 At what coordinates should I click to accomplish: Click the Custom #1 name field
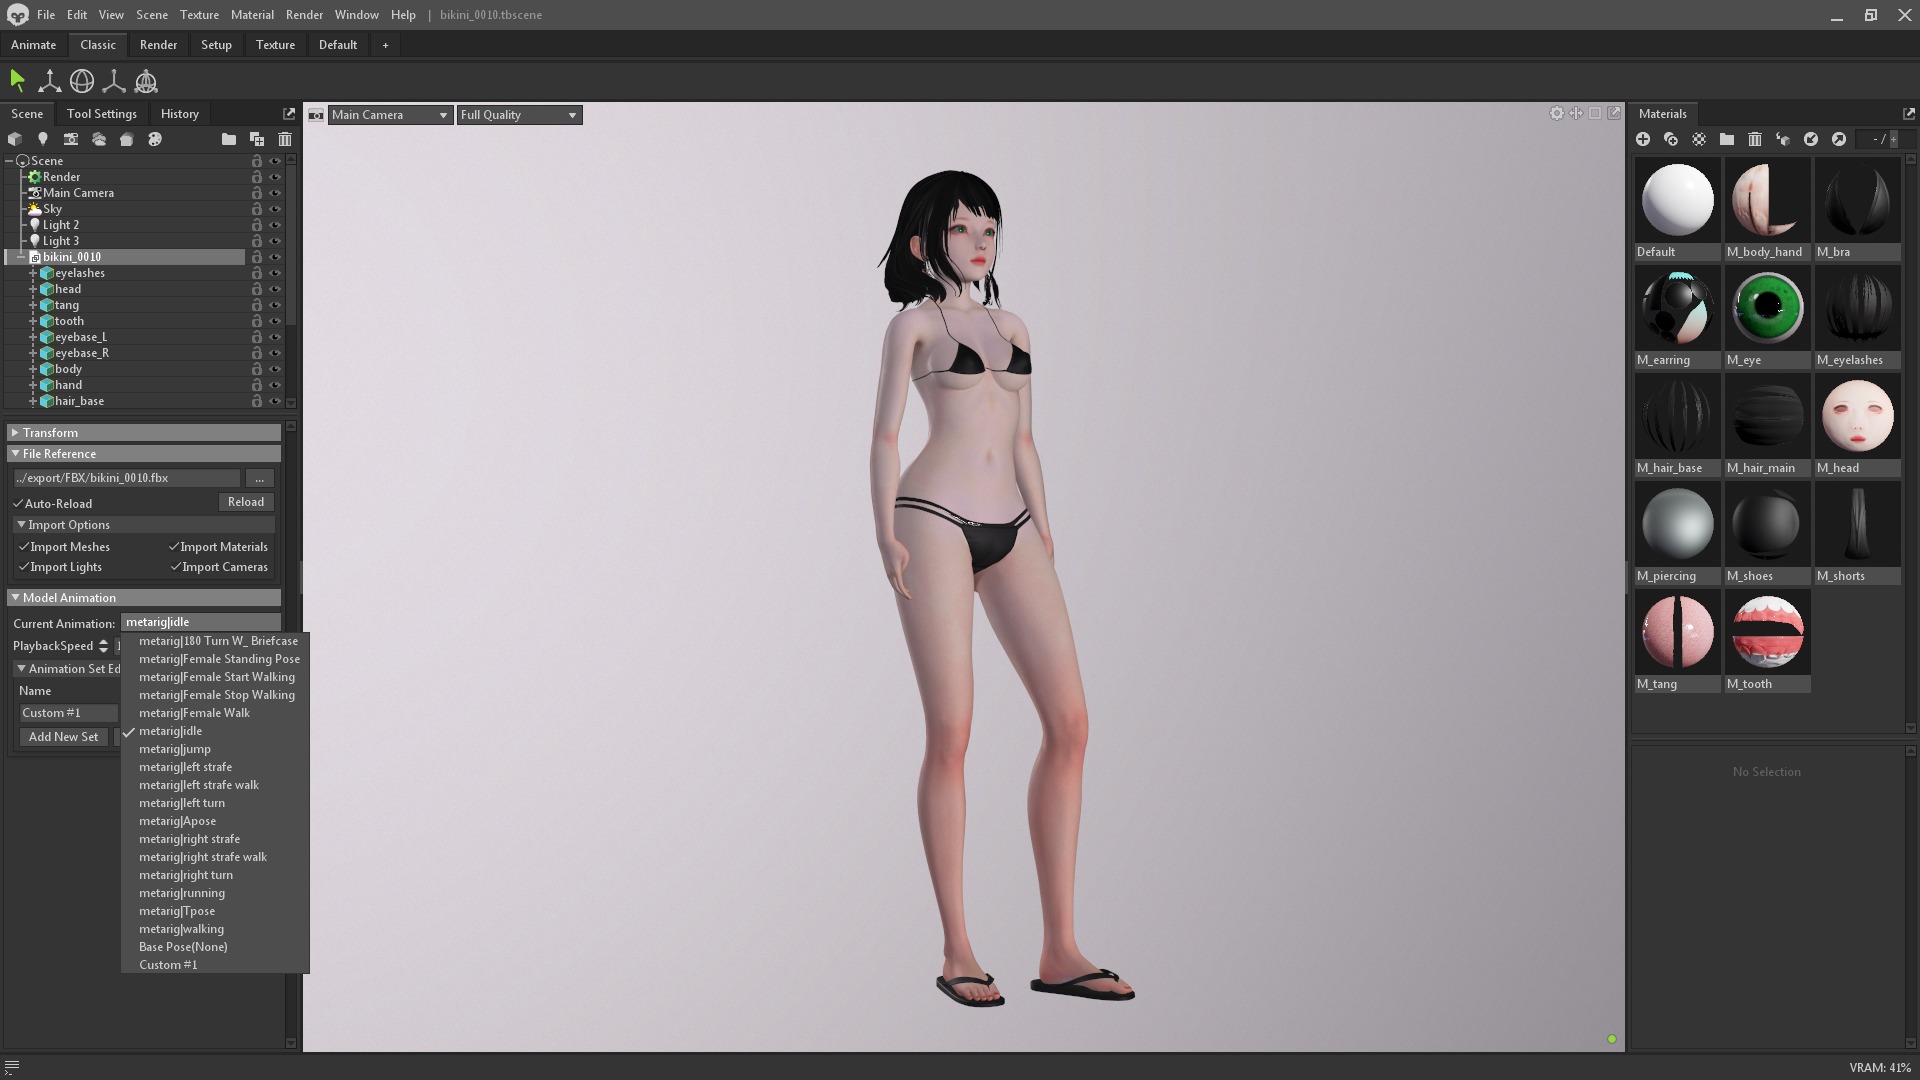68,713
